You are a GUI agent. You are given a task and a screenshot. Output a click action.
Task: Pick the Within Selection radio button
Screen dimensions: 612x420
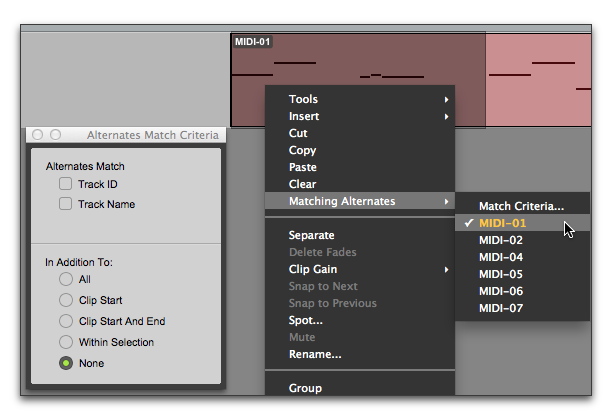[66, 342]
